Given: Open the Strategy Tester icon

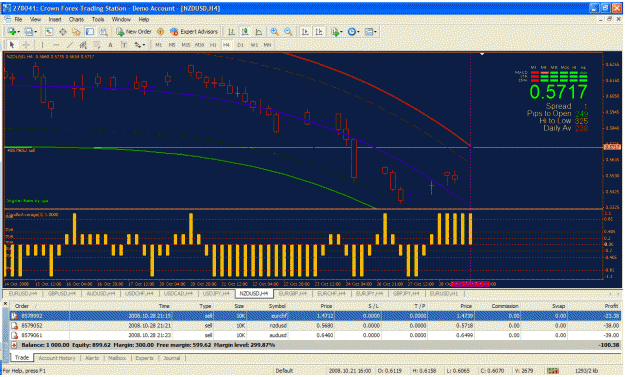Looking at the screenshot, I should [x=104, y=31].
